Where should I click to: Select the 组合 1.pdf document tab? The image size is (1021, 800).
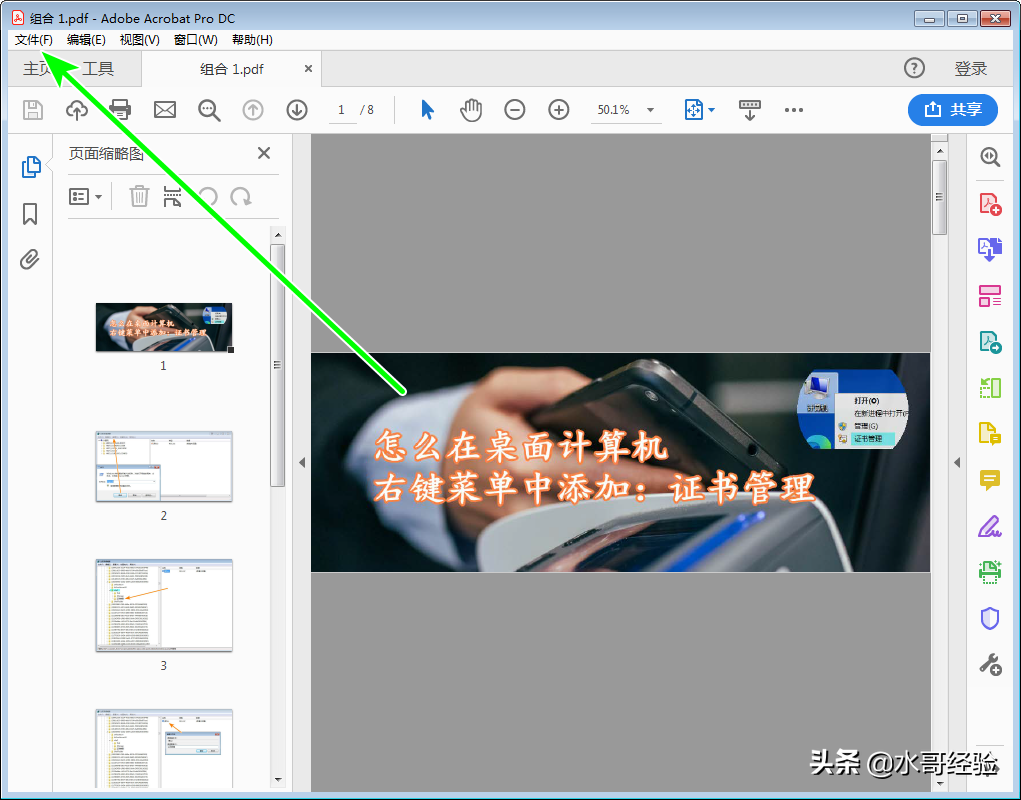(x=232, y=69)
